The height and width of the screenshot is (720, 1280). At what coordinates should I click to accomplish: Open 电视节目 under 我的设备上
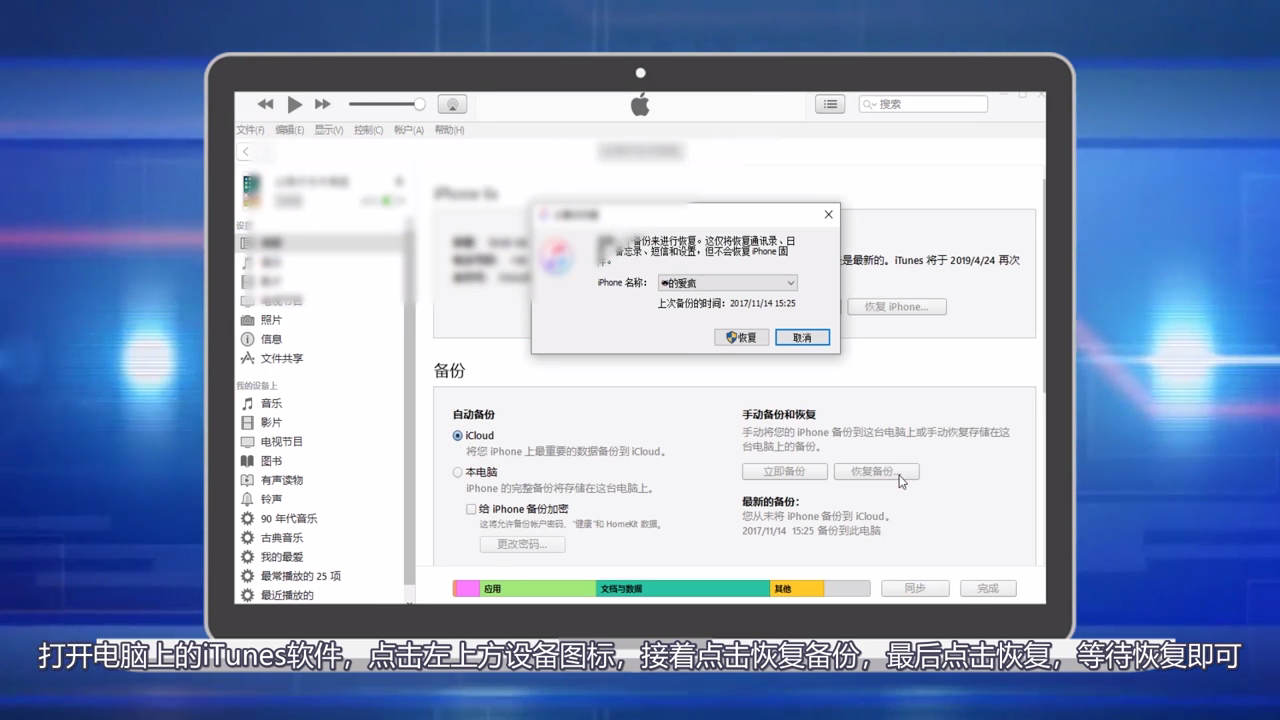pos(272,441)
